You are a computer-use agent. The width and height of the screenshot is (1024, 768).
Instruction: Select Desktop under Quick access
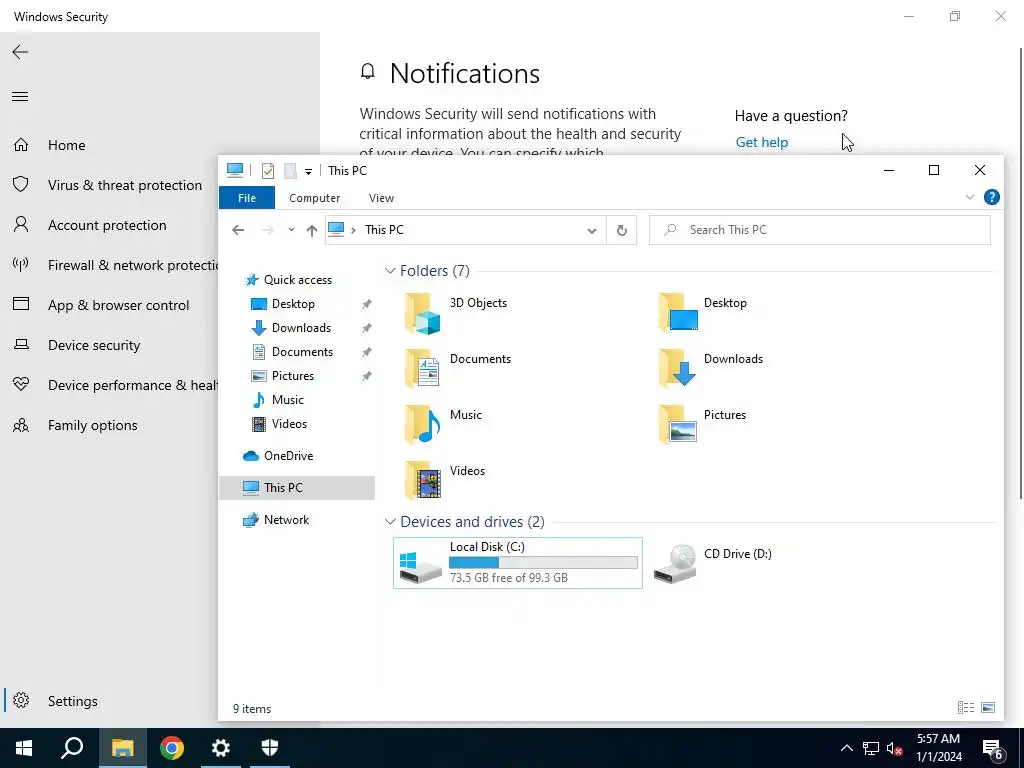tap(293, 304)
